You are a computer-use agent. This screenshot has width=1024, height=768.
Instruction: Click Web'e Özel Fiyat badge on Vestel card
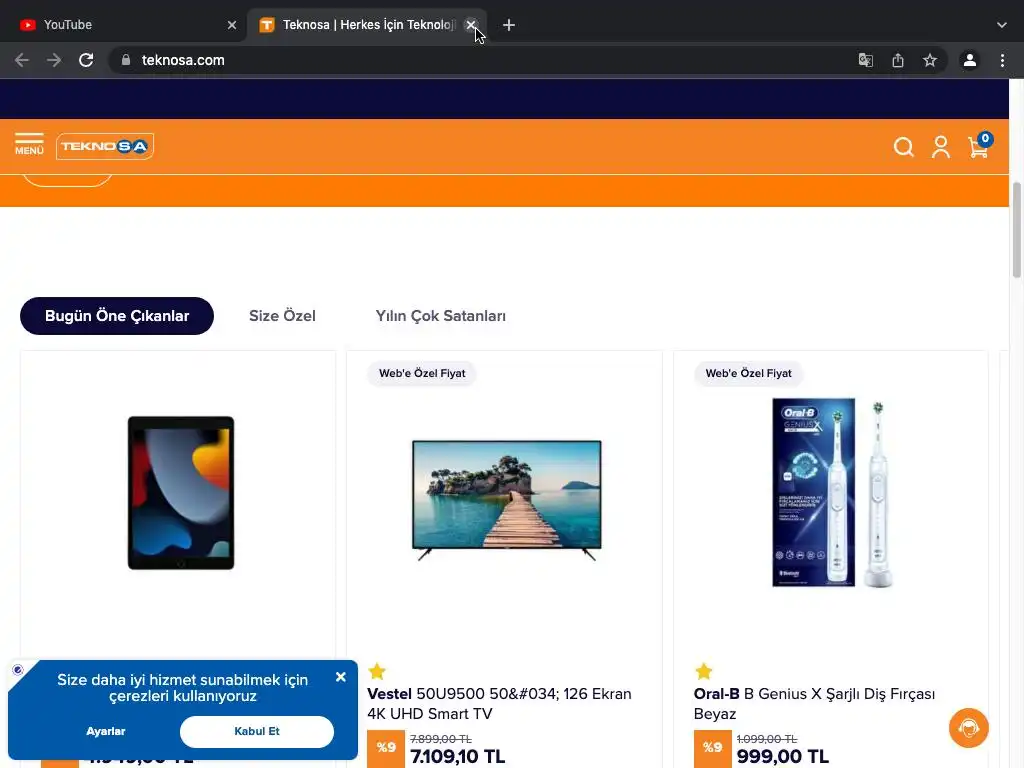[x=422, y=374]
